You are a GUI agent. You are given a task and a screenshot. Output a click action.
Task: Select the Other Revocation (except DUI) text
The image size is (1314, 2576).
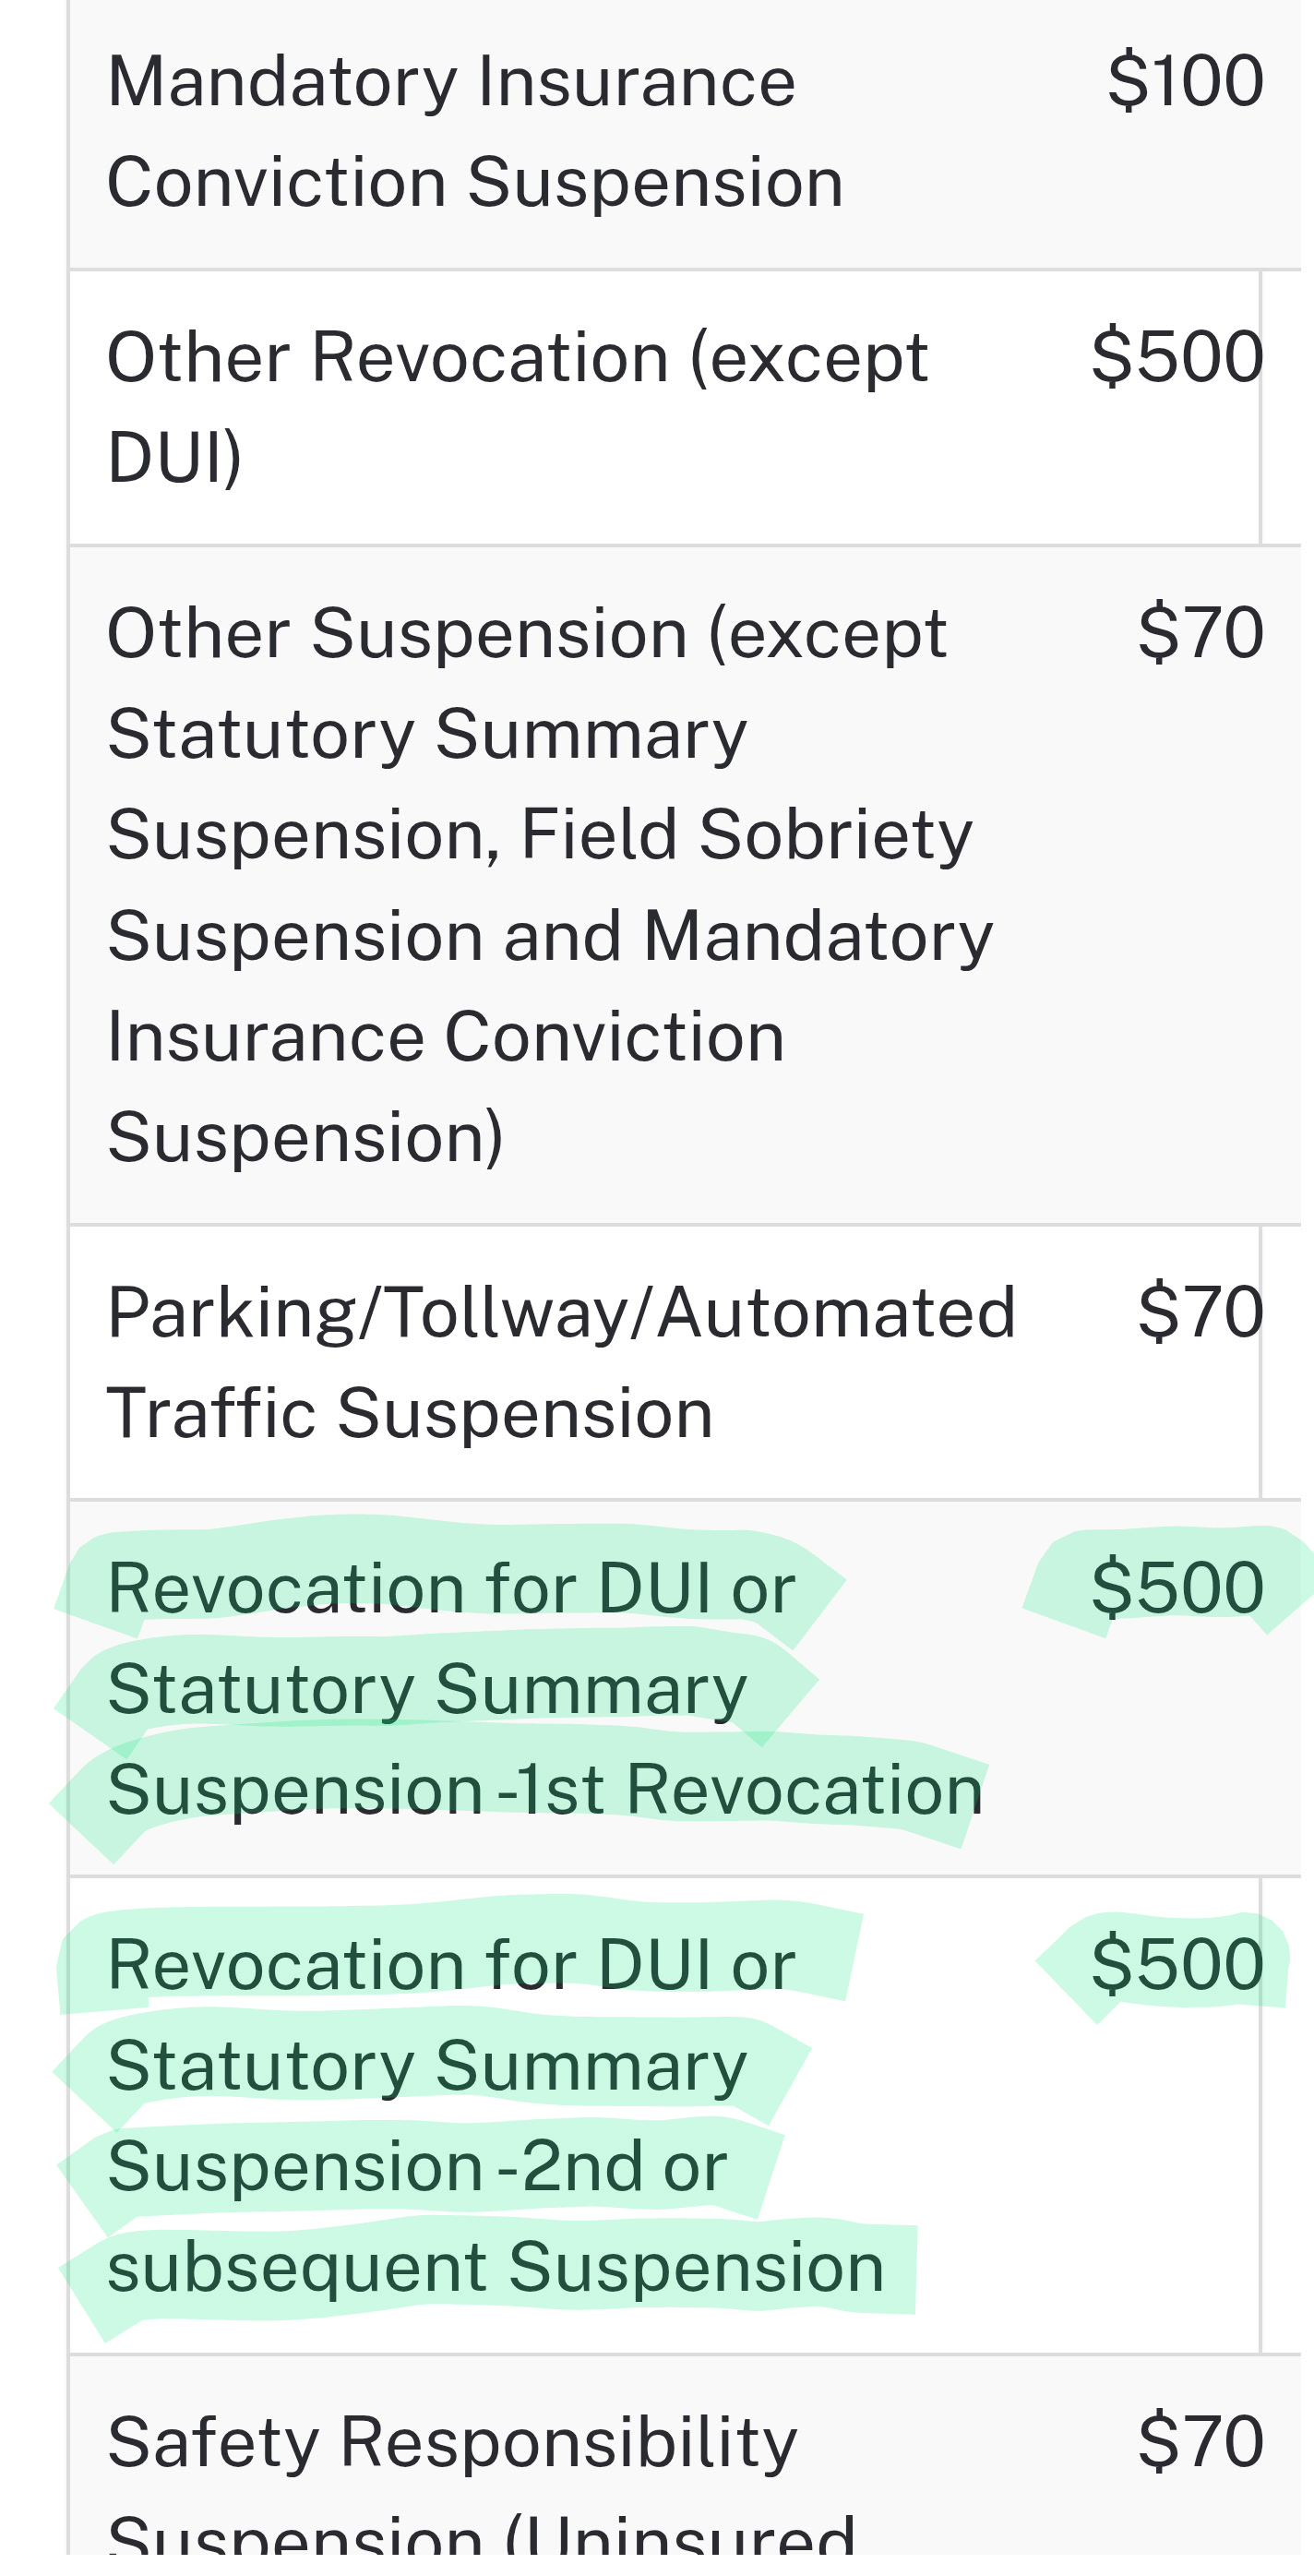coord(517,407)
